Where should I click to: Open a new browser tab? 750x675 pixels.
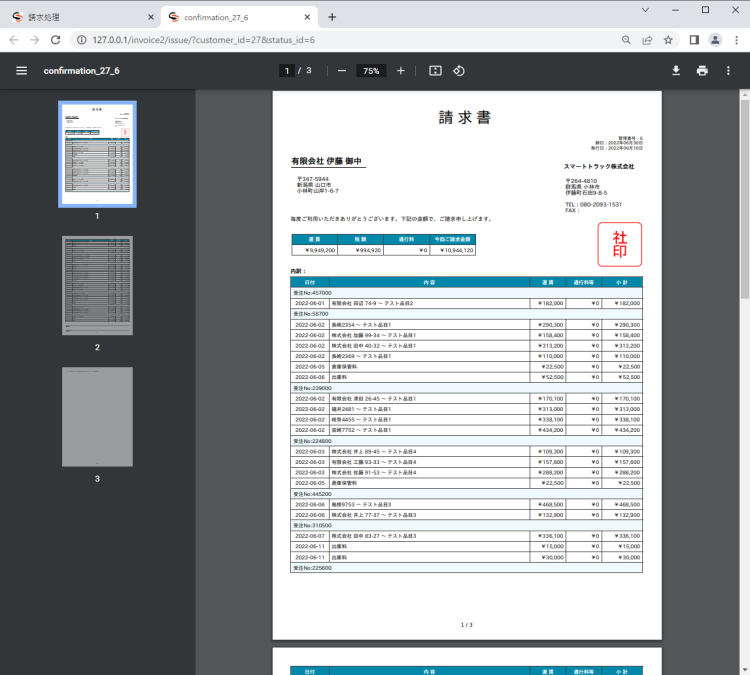click(332, 17)
